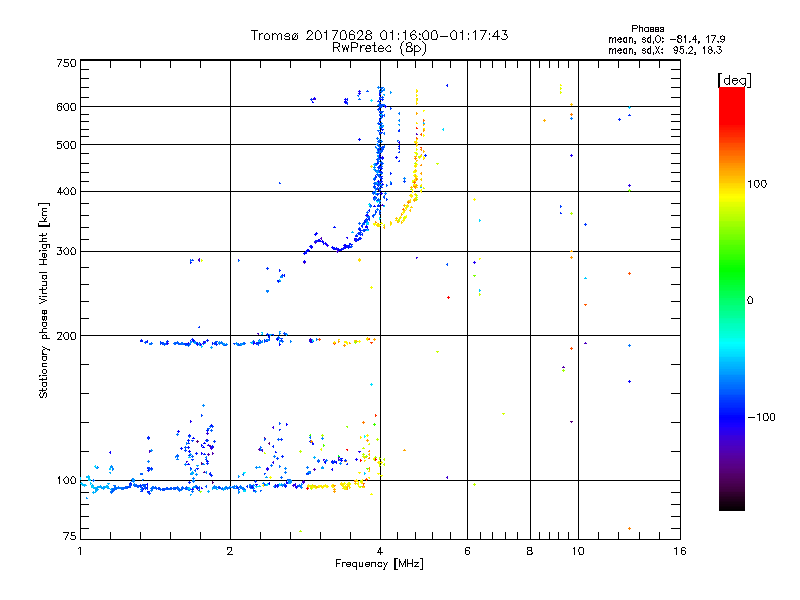The width and height of the screenshot is (800, 600).
Task: Click the "10" tick label on the frequency axis
Action: tap(577, 551)
